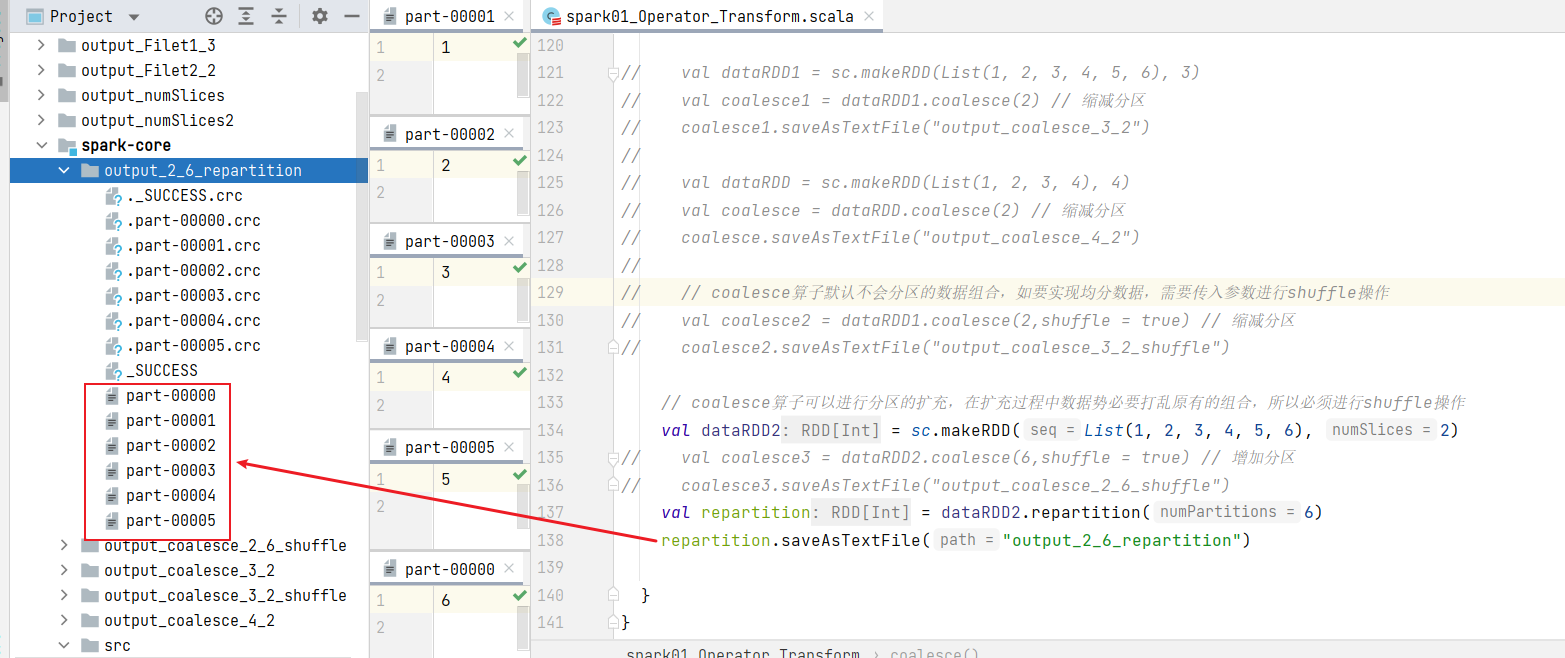The width and height of the screenshot is (1565, 658).
Task: Collapse the output_2_6_repartition folder
Action: (x=64, y=170)
